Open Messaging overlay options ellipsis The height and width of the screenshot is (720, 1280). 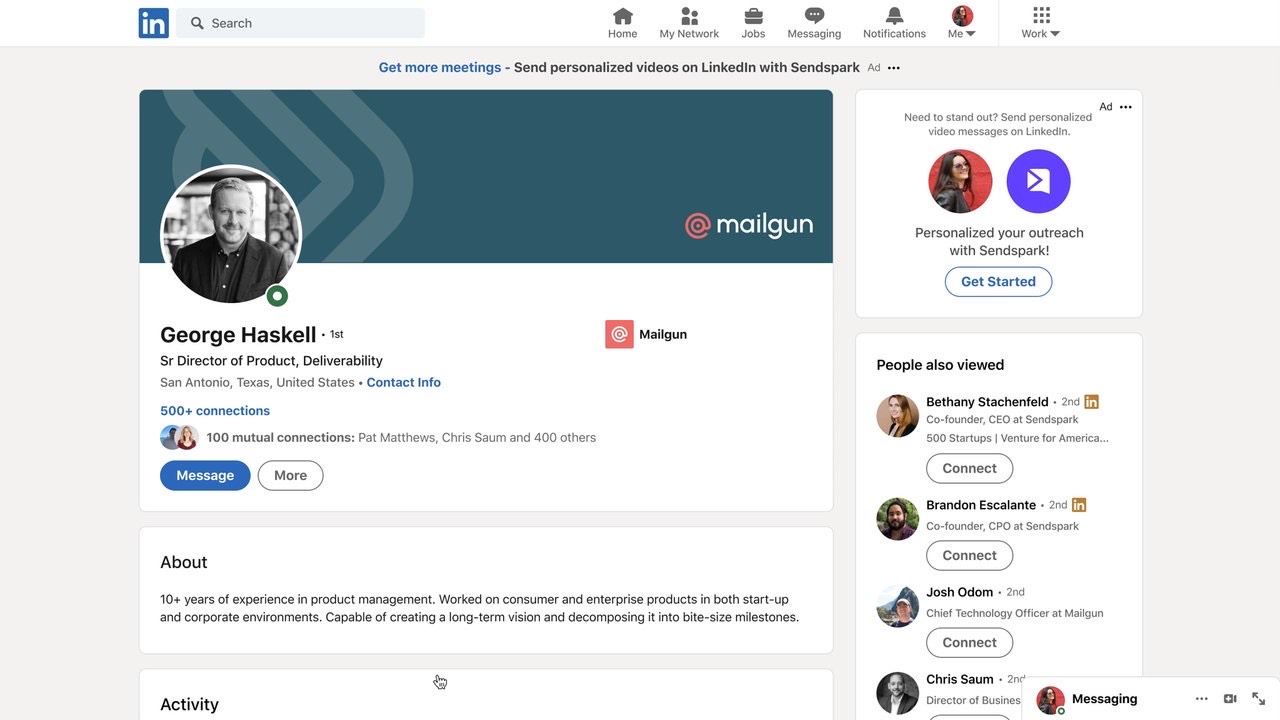click(1201, 699)
